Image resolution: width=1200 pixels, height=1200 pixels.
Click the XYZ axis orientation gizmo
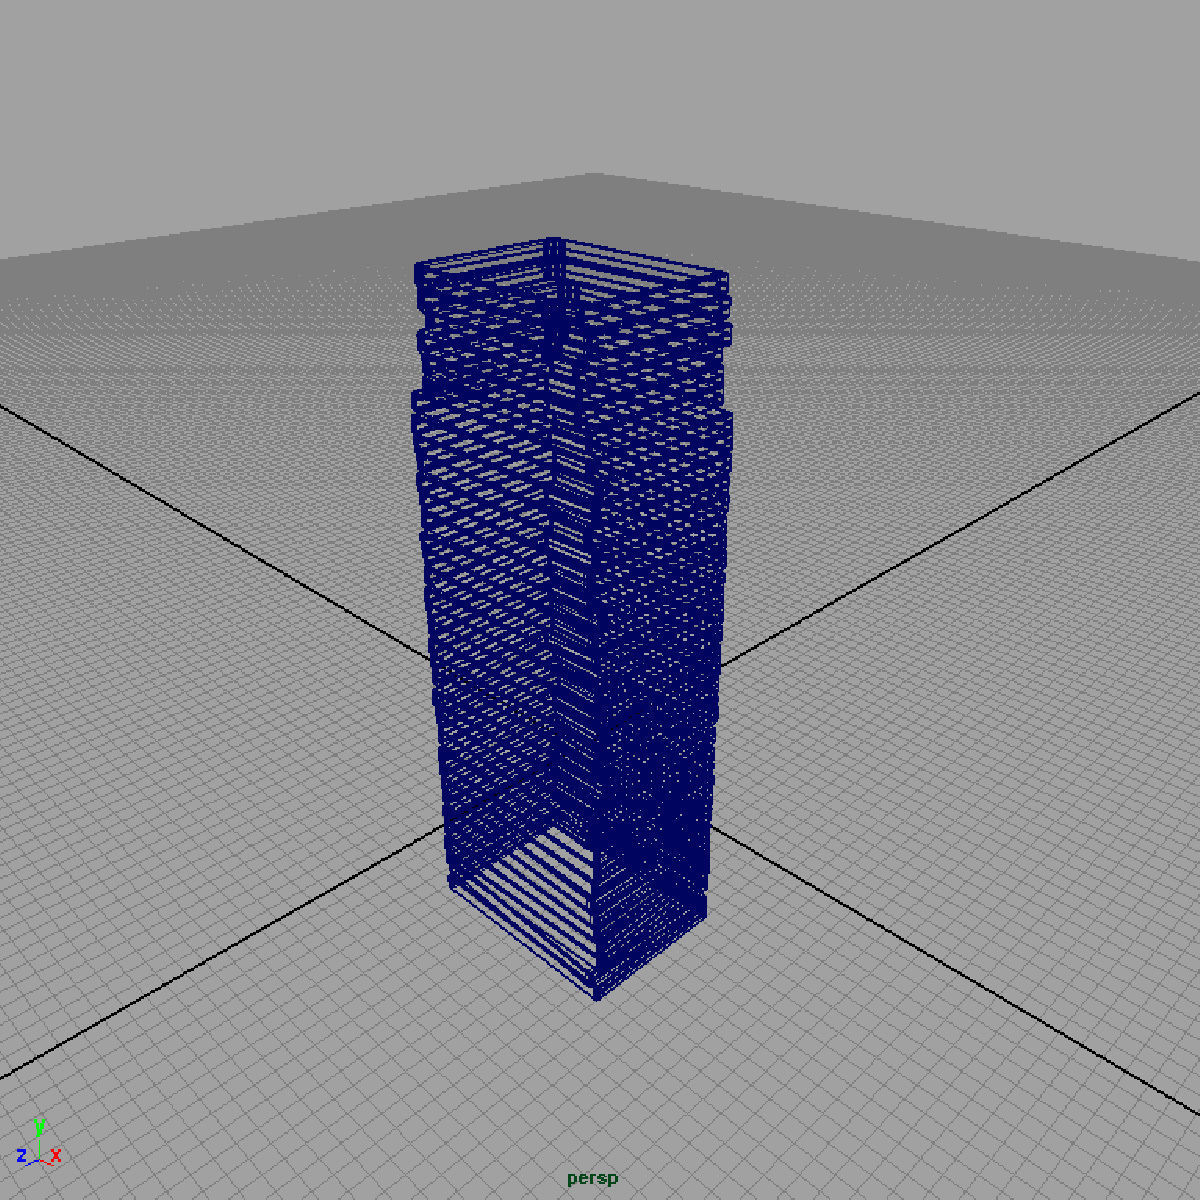[x=39, y=1143]
